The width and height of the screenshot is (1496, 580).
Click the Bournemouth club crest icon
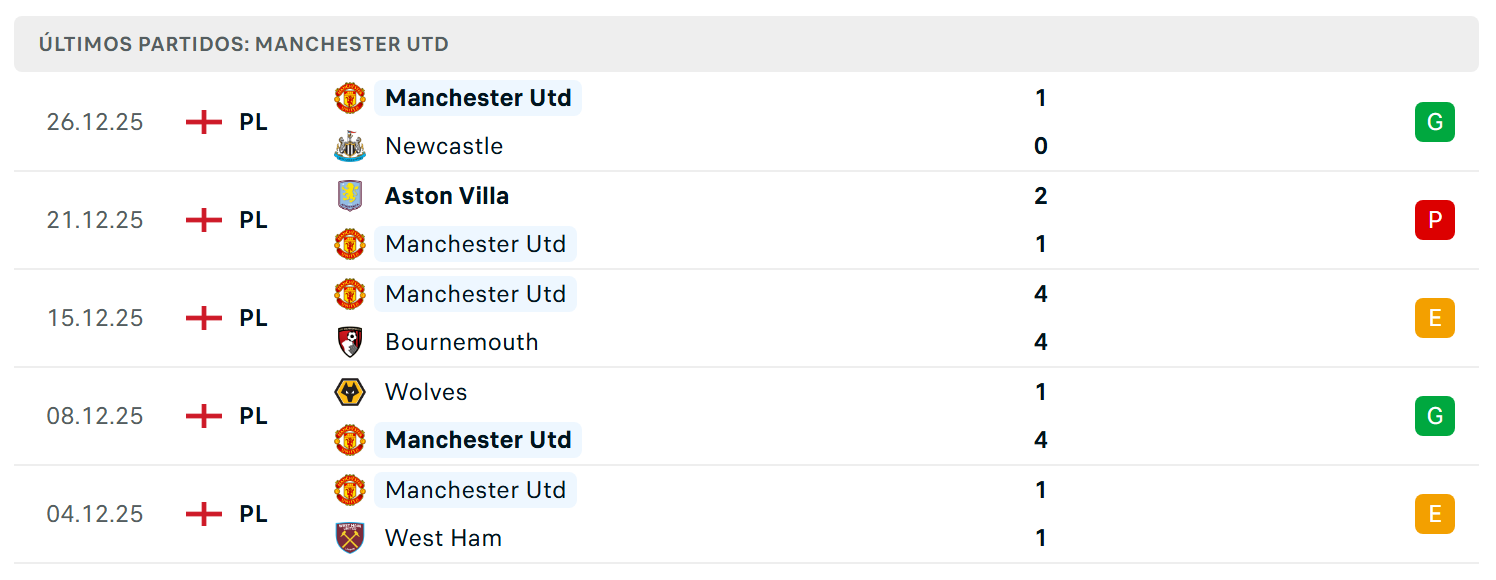[x=350, y=342]
